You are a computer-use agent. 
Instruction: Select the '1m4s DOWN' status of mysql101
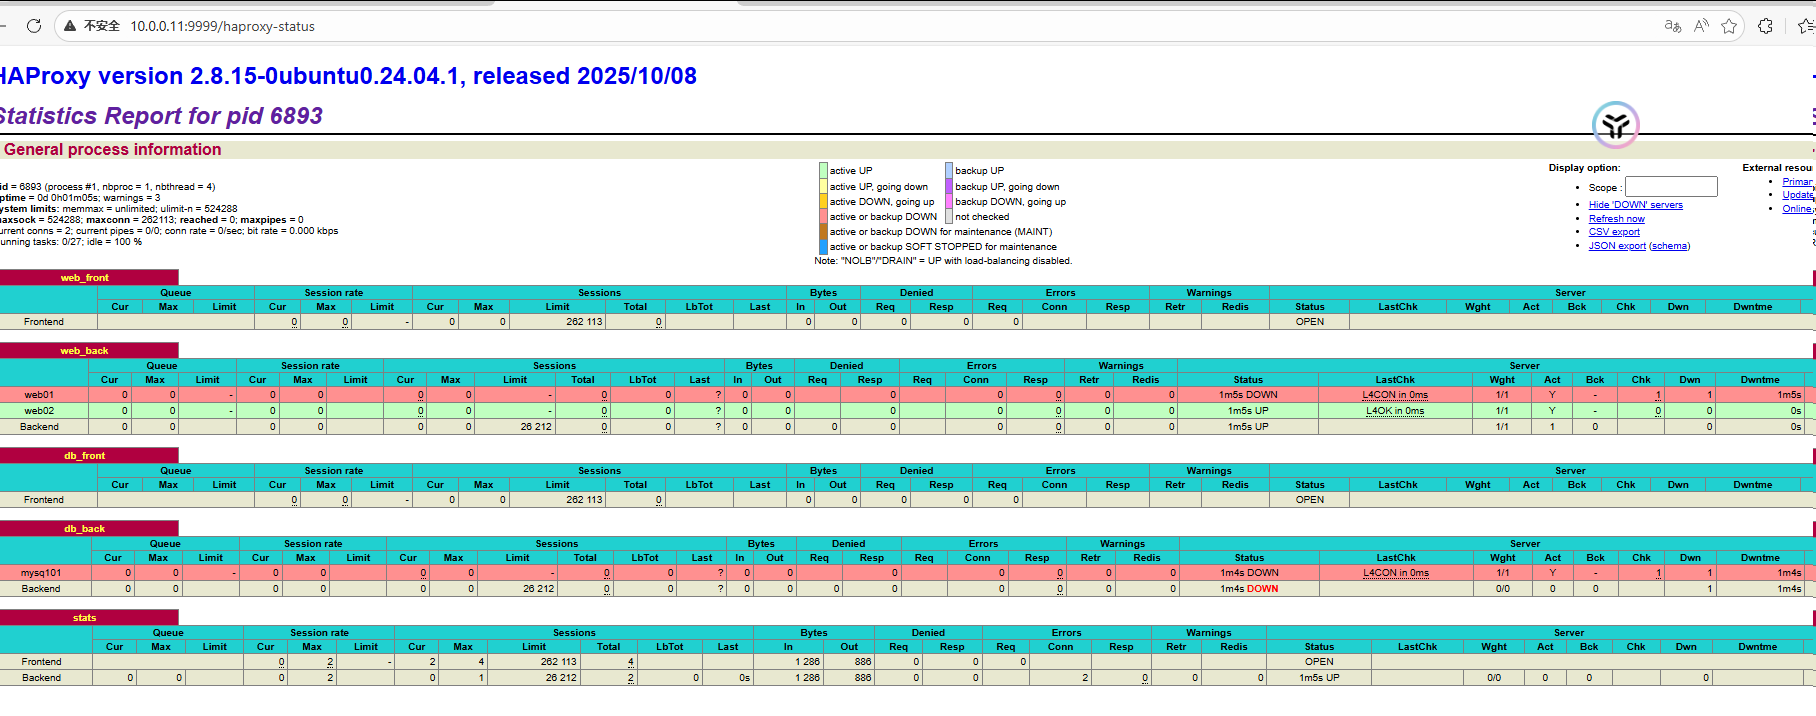click(x=1249, y=573)
